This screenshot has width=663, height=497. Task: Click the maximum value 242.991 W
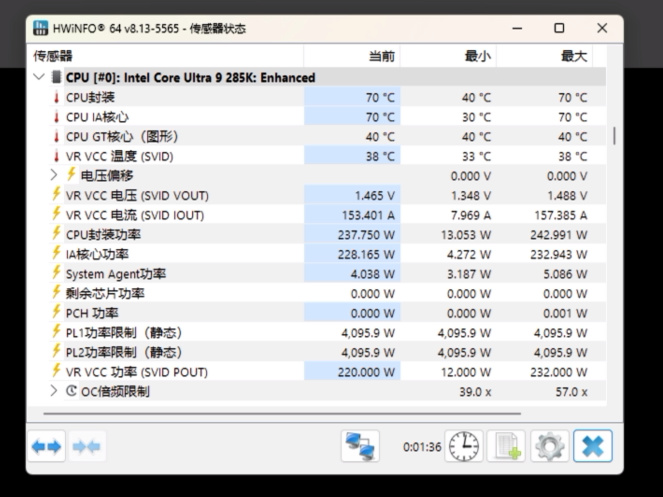pyautogui.click(x=559, y=235)
